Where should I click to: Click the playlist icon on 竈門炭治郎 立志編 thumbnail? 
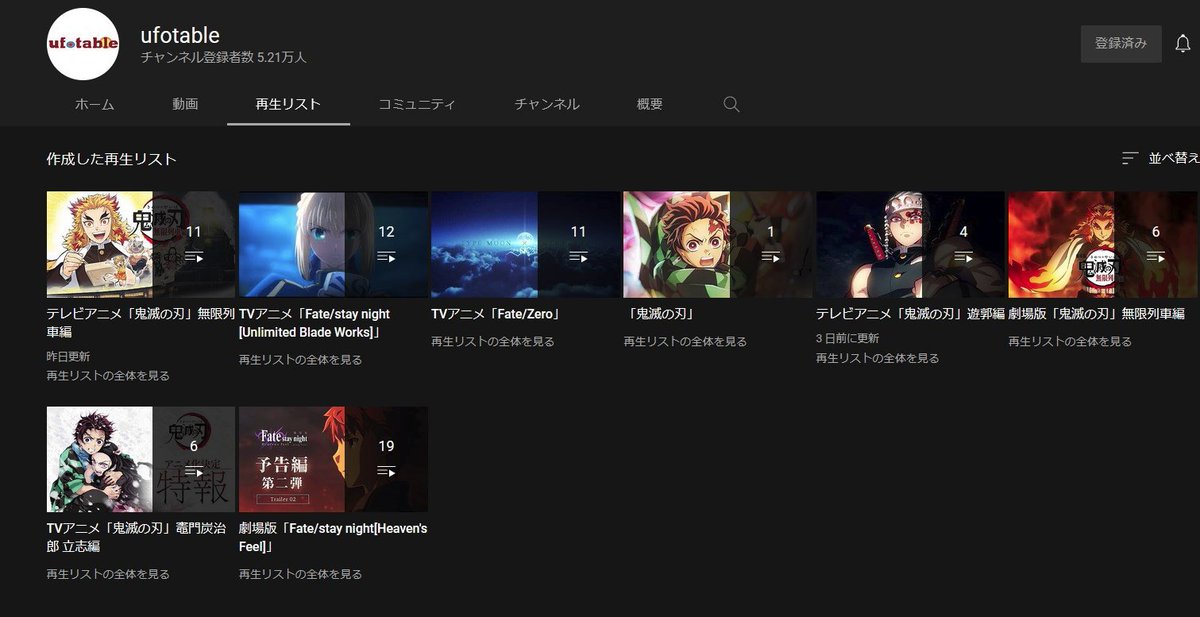[x=194, y=471]
